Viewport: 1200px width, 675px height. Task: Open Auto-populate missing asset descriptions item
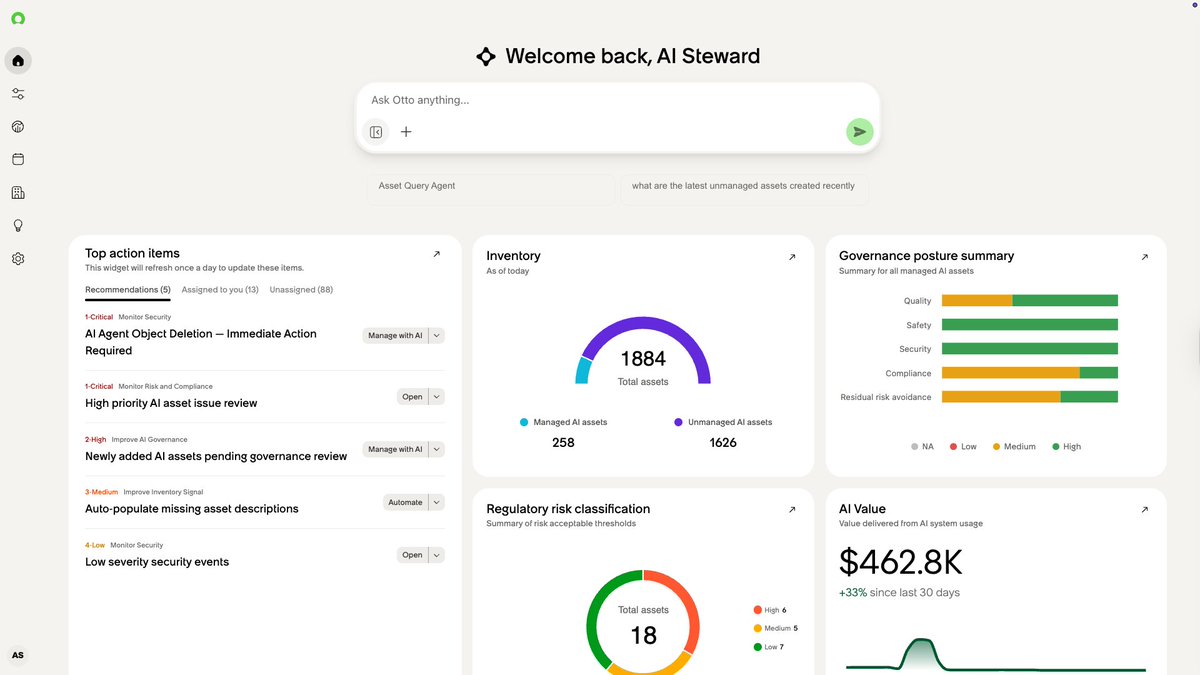point(192,509)
